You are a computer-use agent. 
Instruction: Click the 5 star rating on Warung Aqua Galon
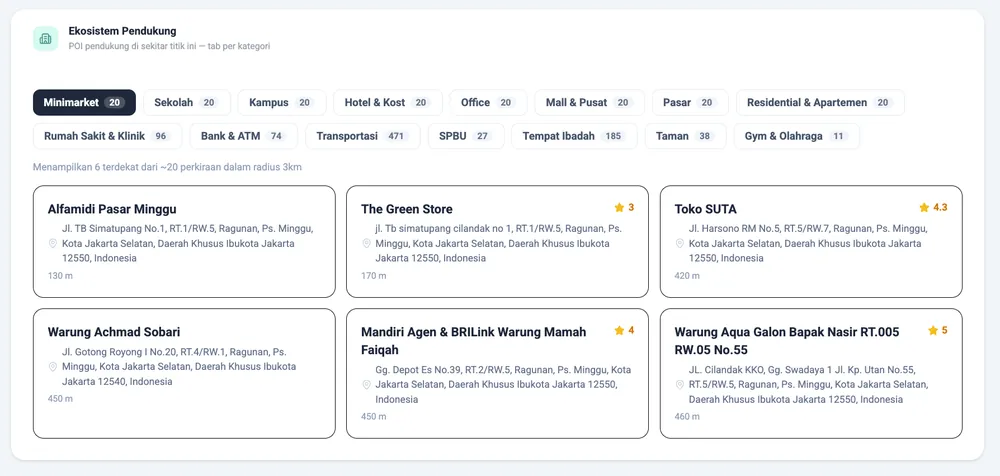pos(938,331)
